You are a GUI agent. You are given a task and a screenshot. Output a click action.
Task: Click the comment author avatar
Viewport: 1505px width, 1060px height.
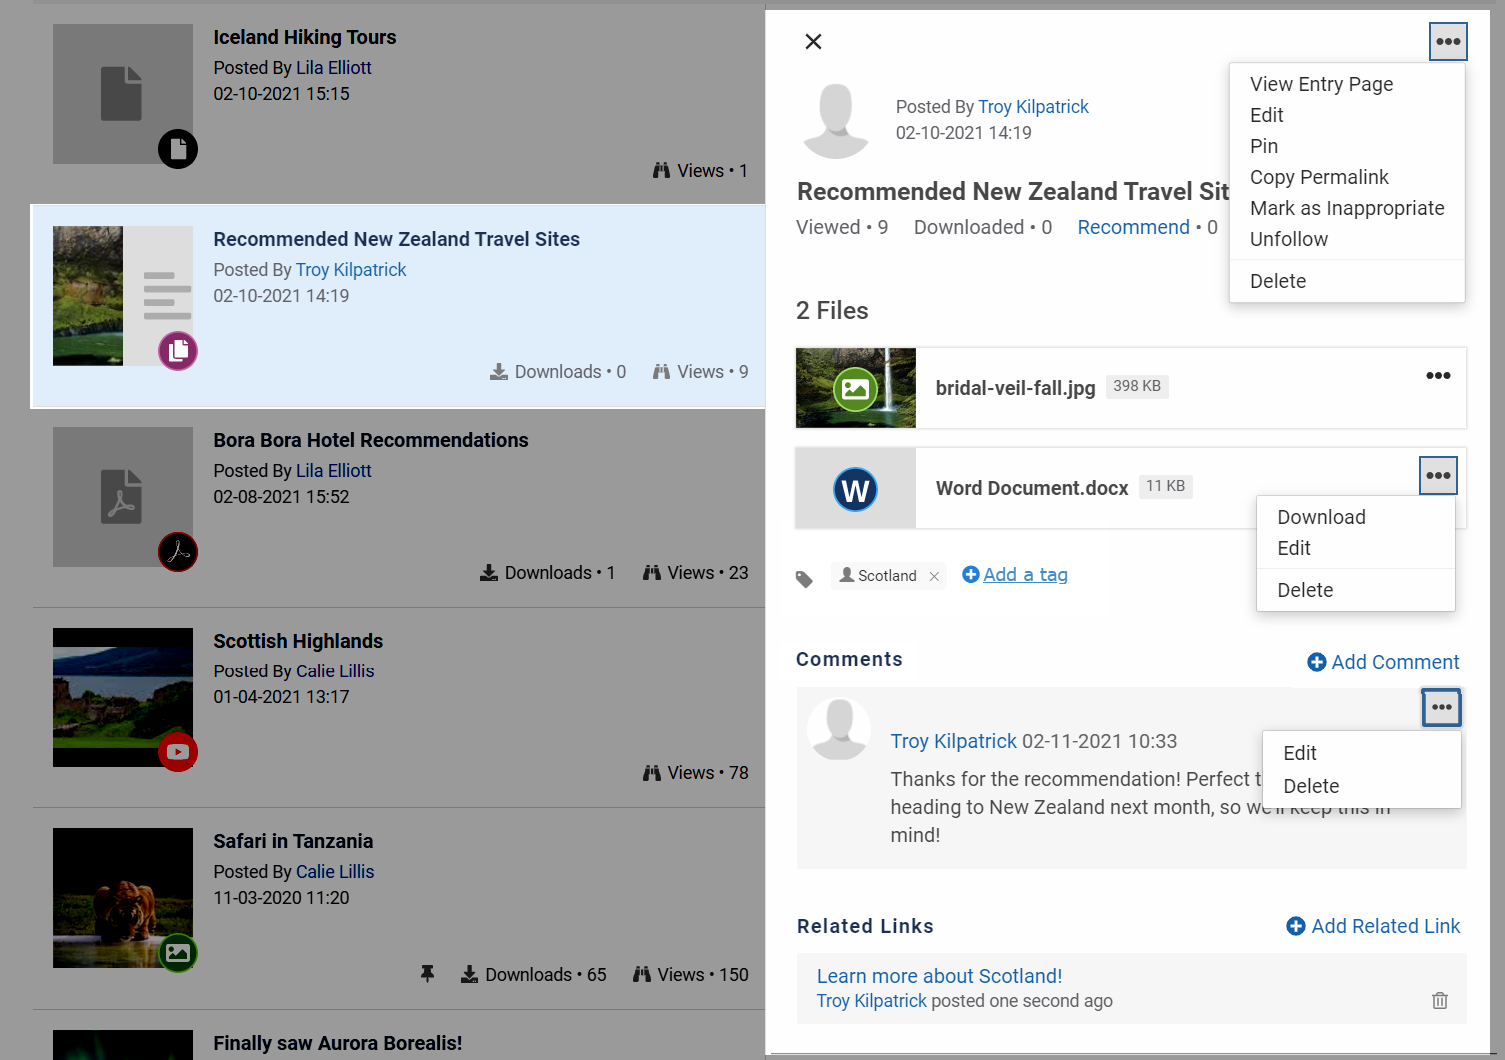(839, 728)
